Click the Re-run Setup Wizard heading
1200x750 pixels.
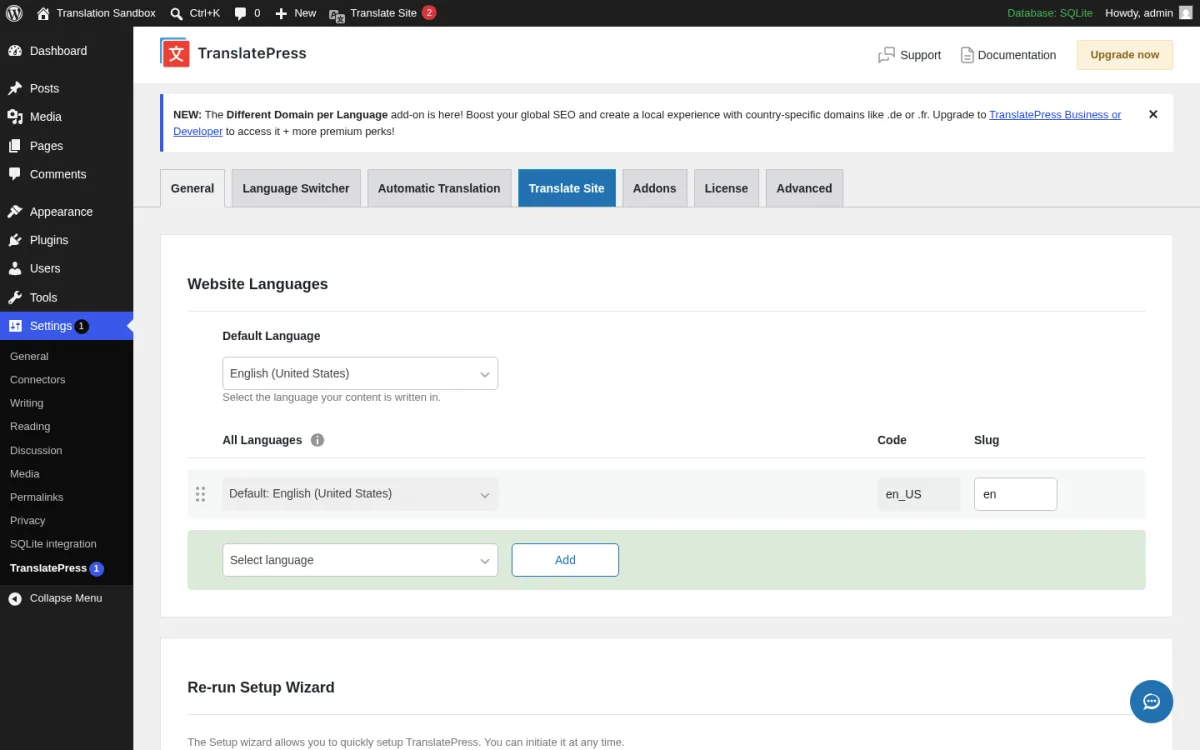click(261, 688)
